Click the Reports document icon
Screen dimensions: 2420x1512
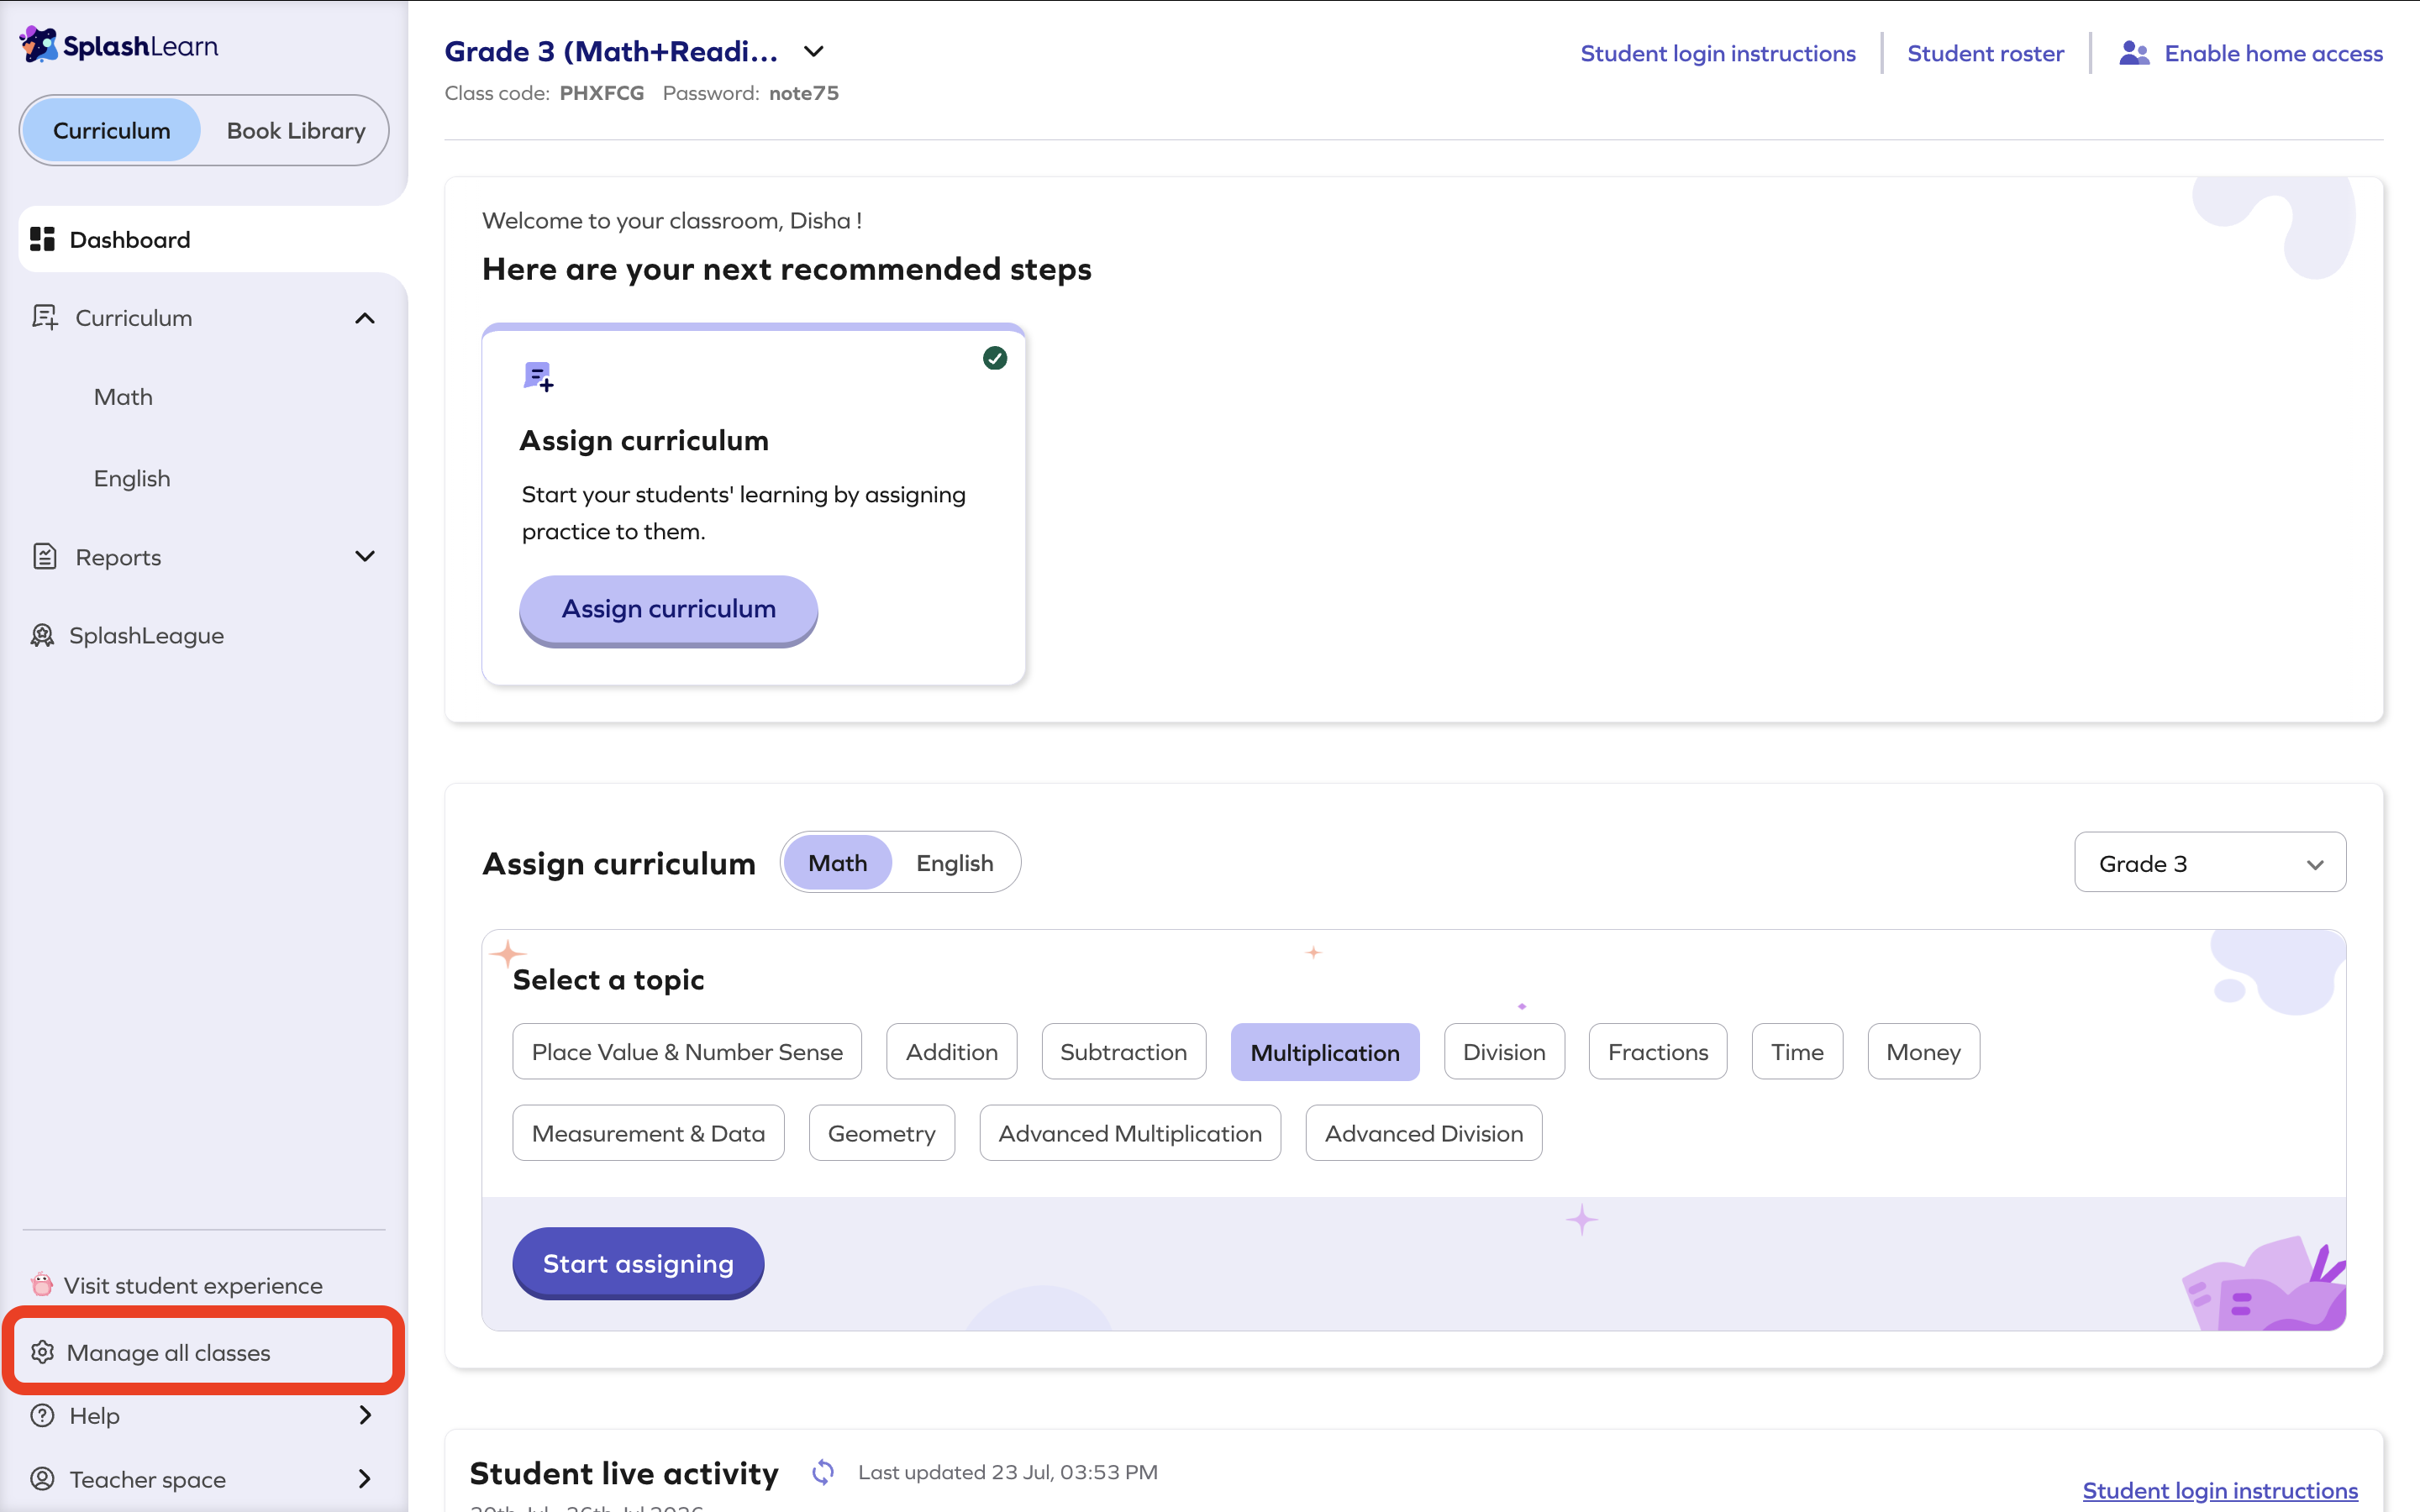pyautogui.click(x=45, y=556)
